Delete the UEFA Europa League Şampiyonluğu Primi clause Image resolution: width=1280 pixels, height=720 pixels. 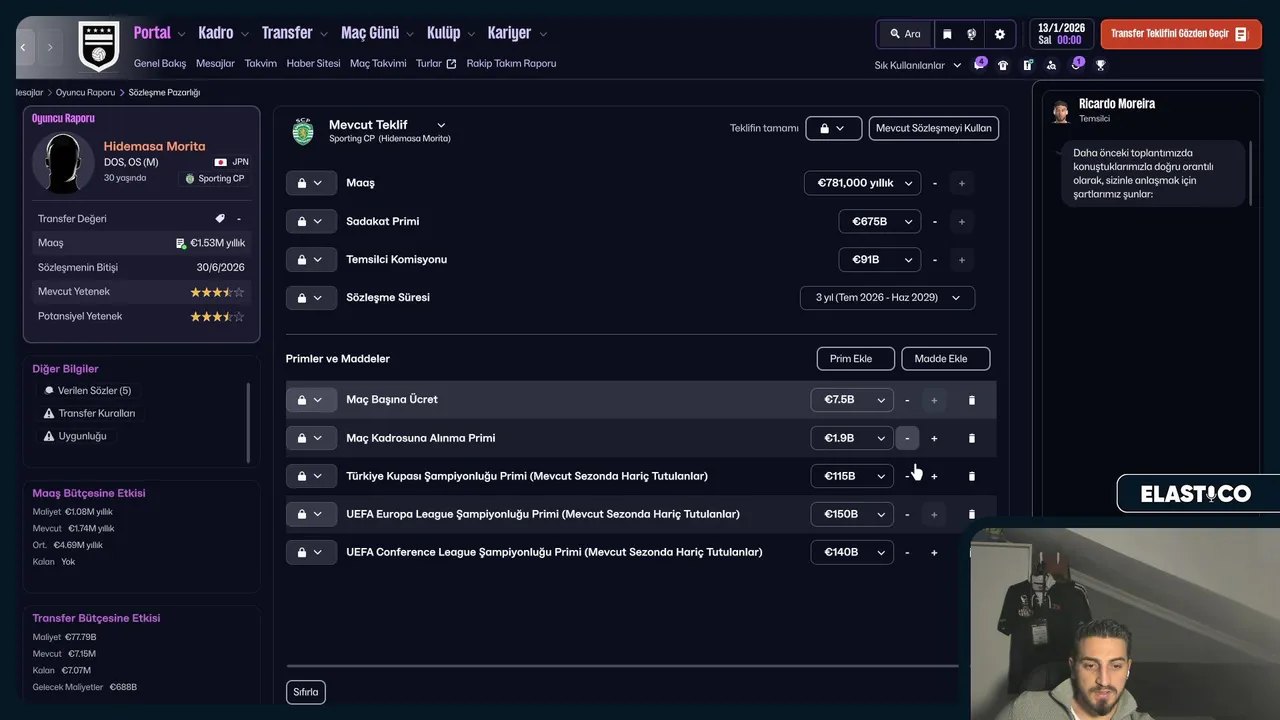tap(971, 514)
